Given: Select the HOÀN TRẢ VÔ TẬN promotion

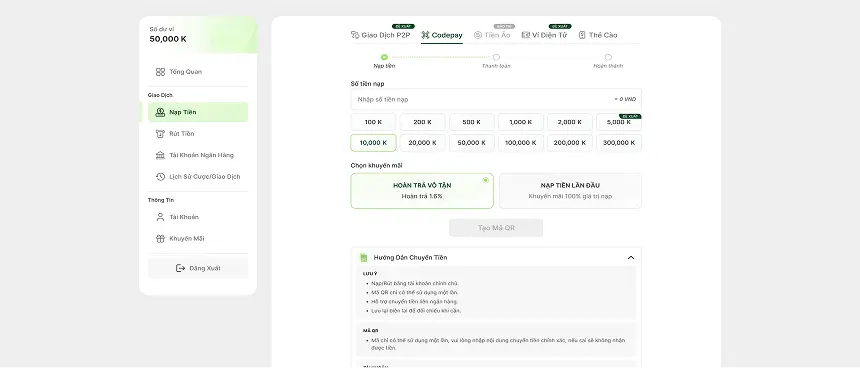Looking at the screenshot, I should tap(422, 191).
